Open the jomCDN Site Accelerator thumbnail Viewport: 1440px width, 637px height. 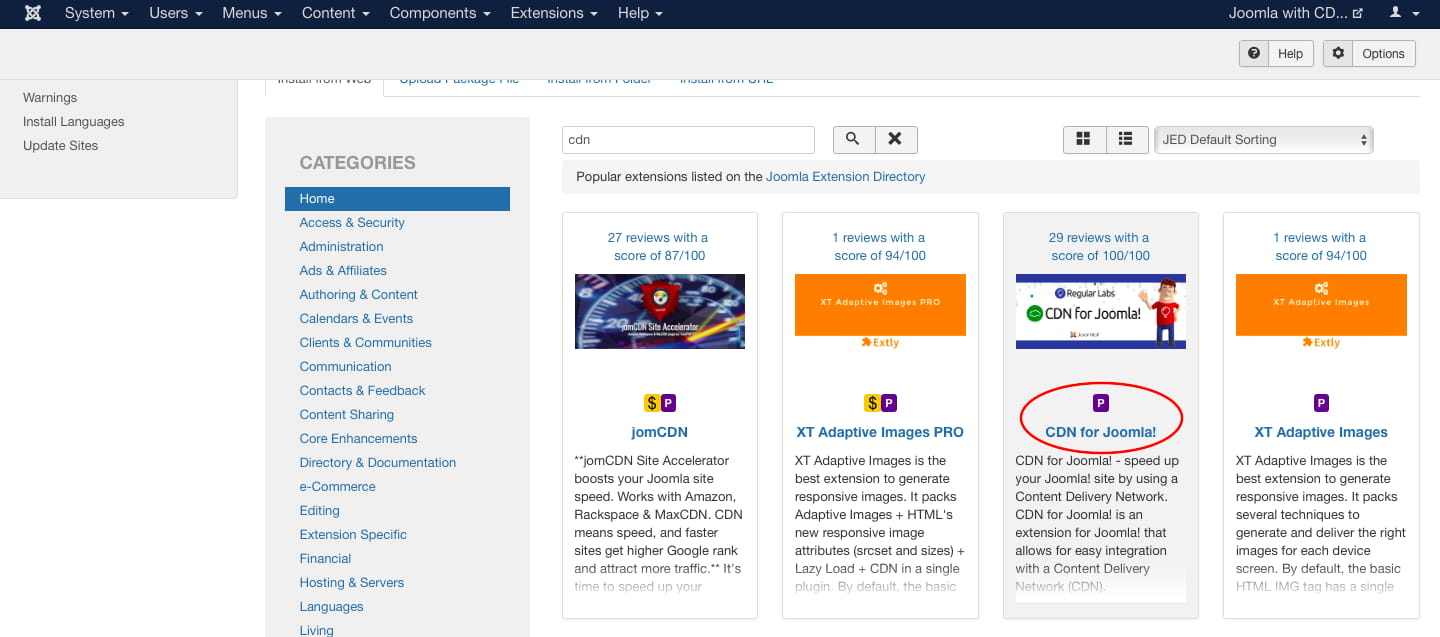[x=660, y=311]
